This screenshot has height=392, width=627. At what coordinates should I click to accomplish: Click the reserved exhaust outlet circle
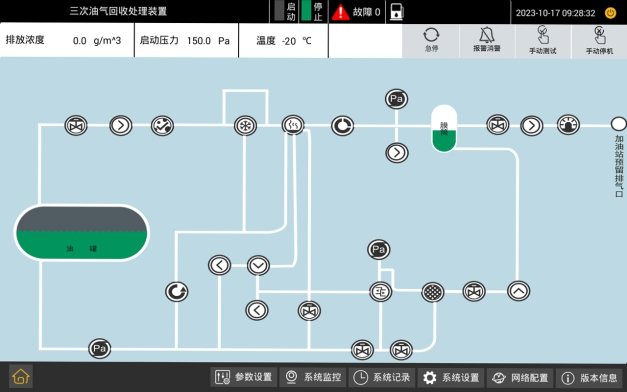pyautogui.click(x=619, y=124)
